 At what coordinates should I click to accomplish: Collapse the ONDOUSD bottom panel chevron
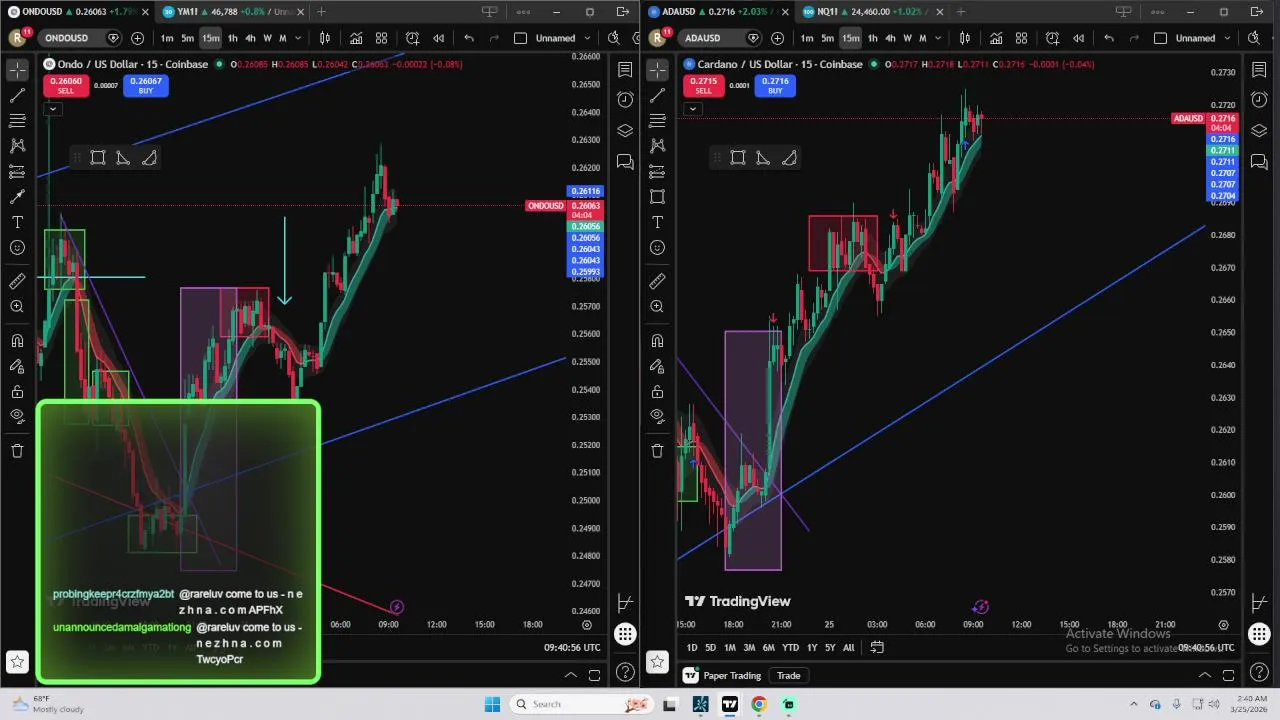571,675
